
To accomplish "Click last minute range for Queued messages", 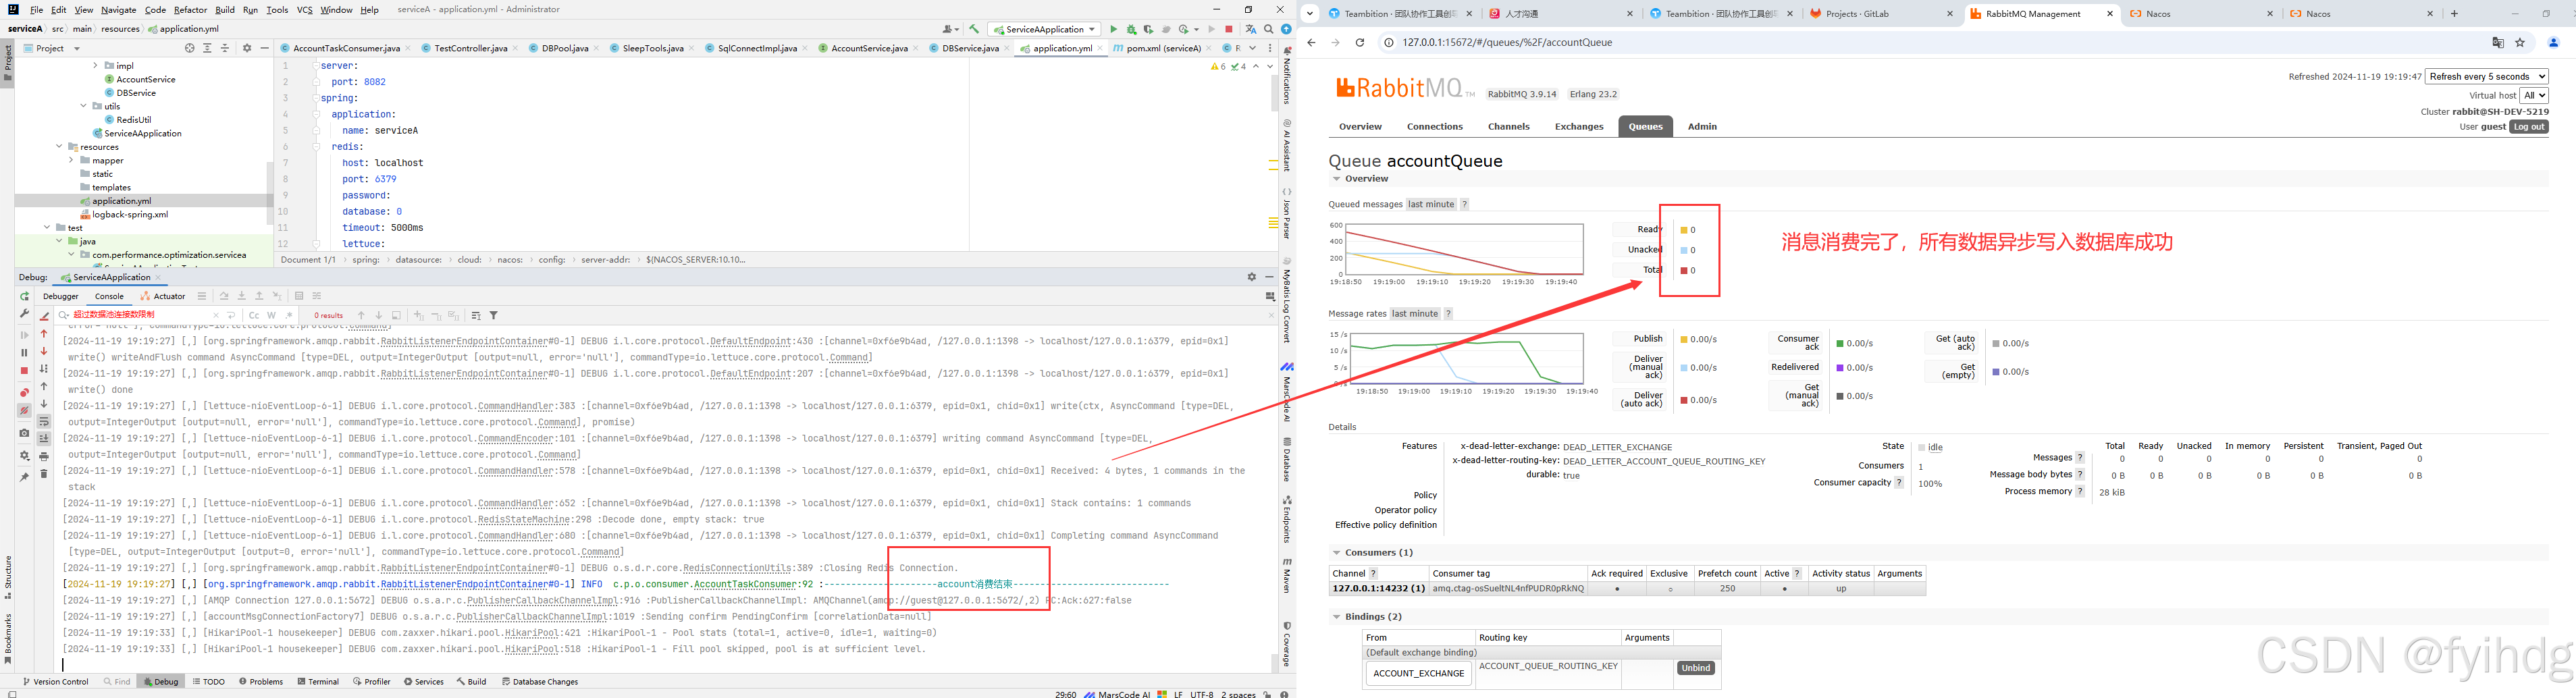I will point(1431,204).
